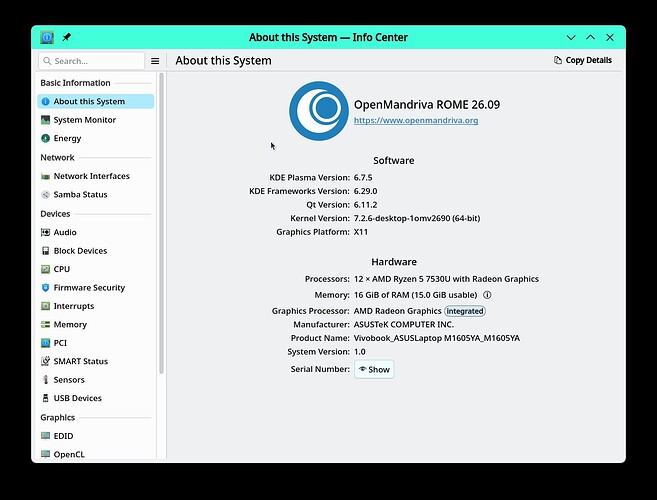The image size is (657, 500).
Task: Click the Qt Version value 6.11.2
Action: (x=365, y=205)
